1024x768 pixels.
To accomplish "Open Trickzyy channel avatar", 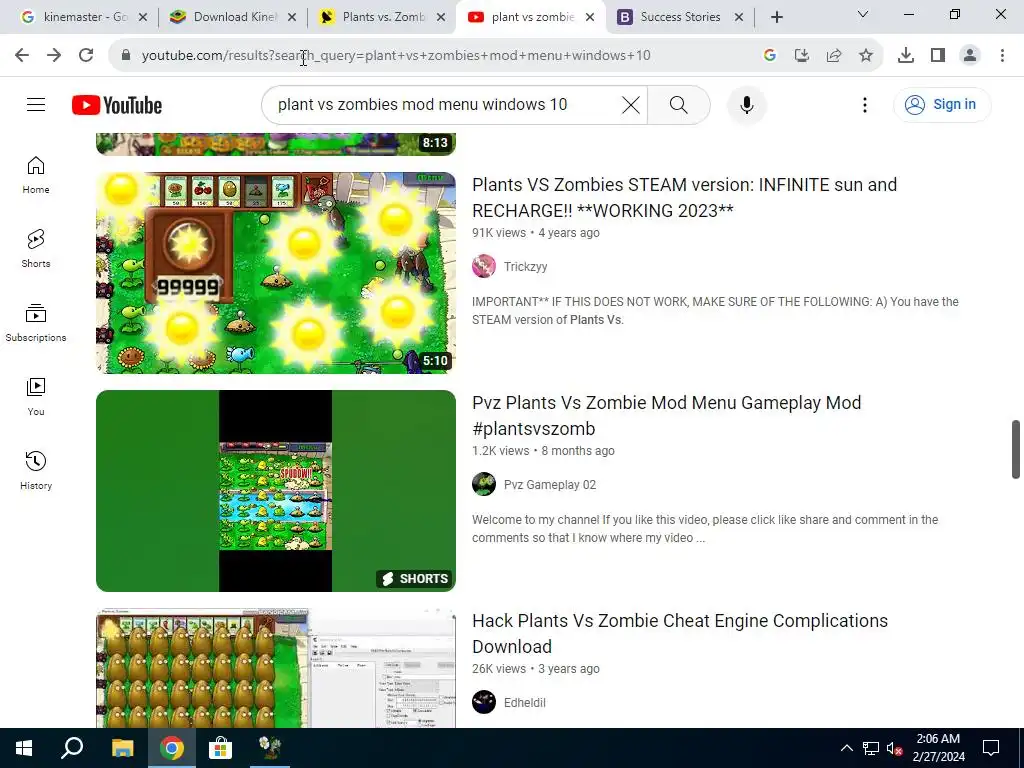I will [484, 266].
